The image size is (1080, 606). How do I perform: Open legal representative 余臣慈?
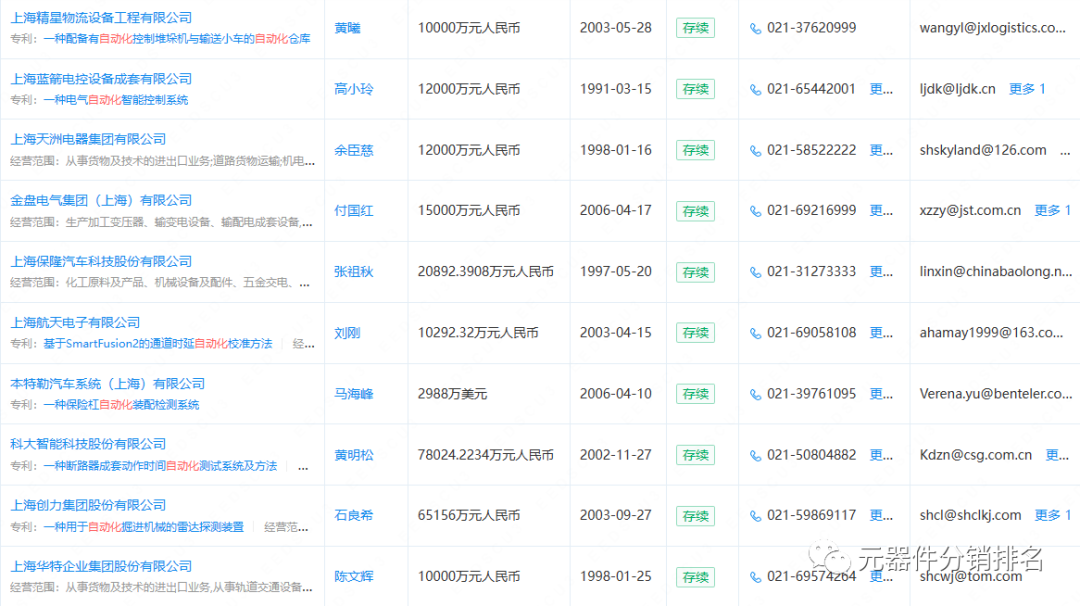tap(354, 150)
